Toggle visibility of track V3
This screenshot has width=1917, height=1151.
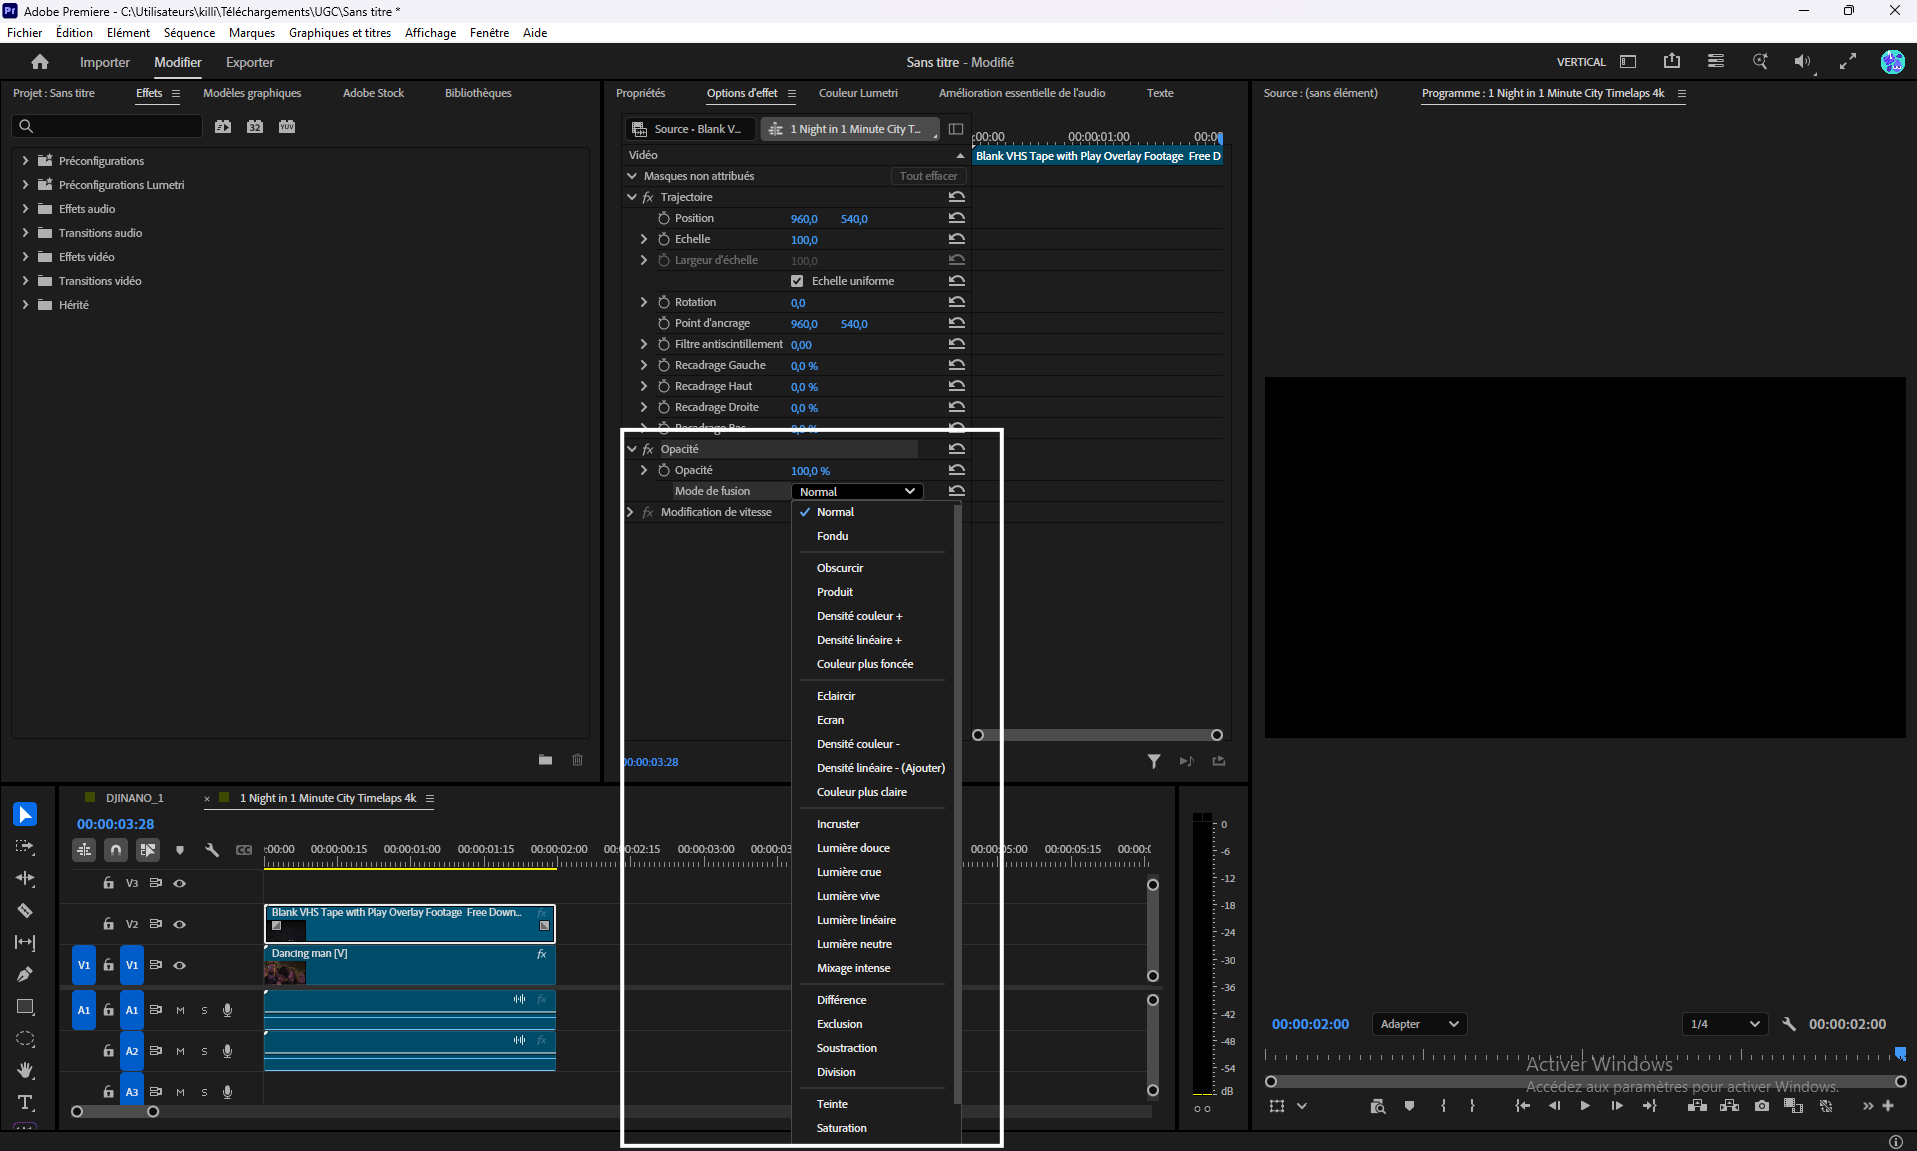pyautogui.click(x=180, y=884)
